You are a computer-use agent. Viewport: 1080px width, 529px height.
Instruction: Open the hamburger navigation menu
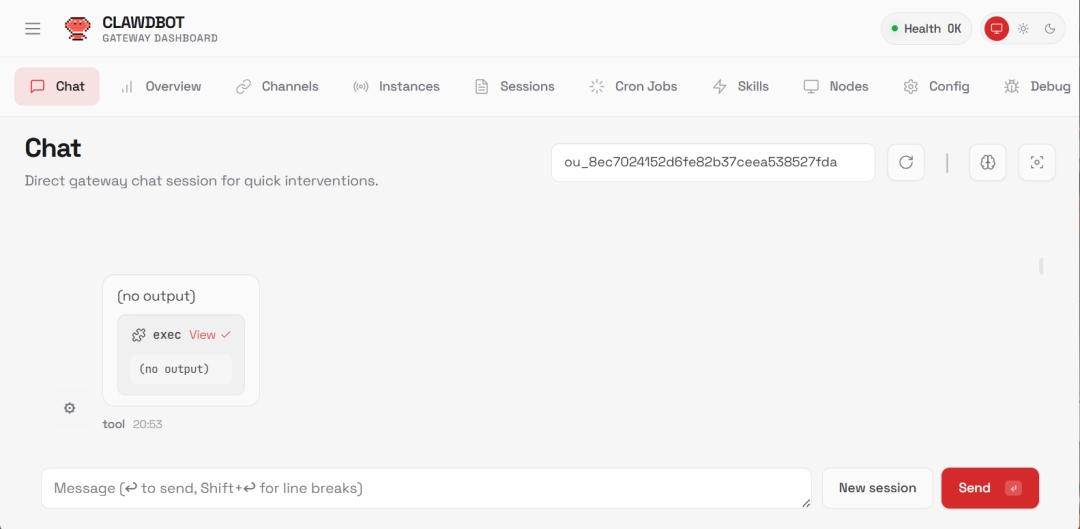[x=33, y=29]
